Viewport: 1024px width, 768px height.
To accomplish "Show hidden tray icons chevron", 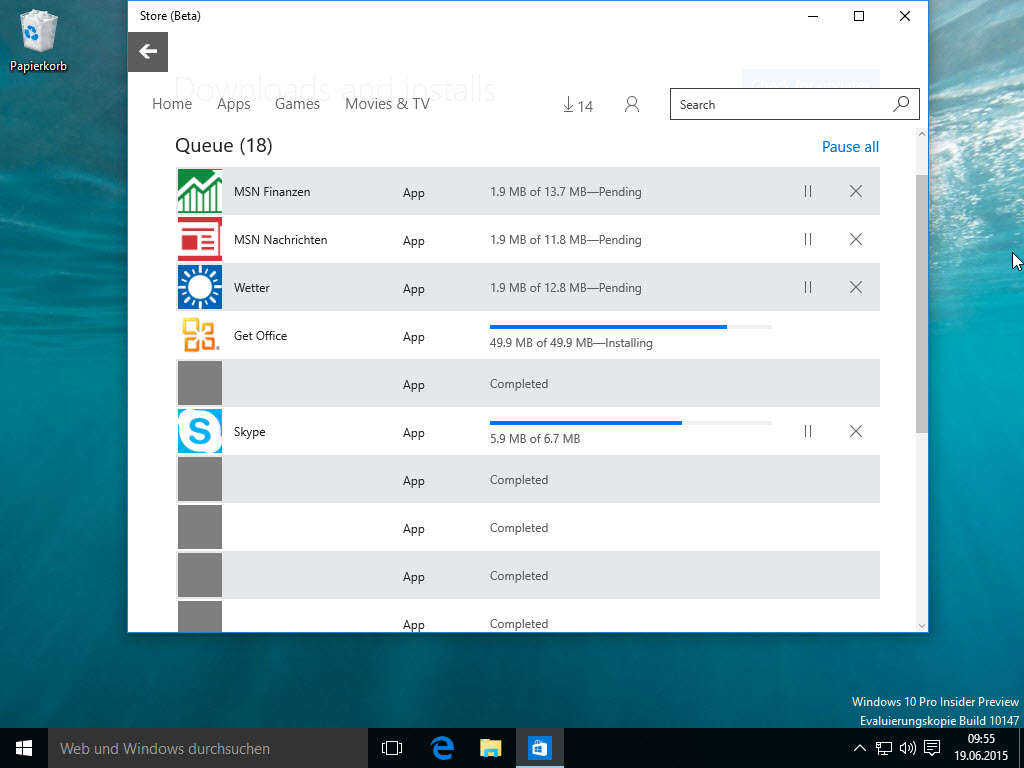I will [860, 748].
